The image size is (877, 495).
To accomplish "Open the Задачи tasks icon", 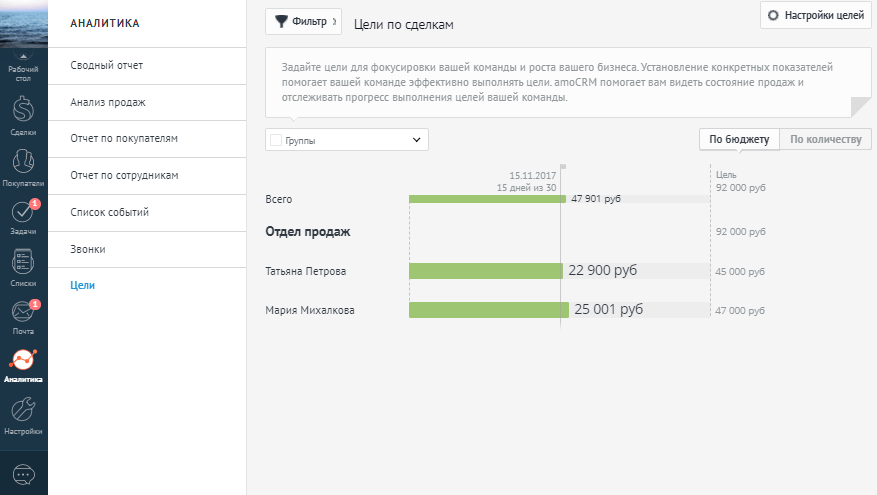I will tap(23, 213).
